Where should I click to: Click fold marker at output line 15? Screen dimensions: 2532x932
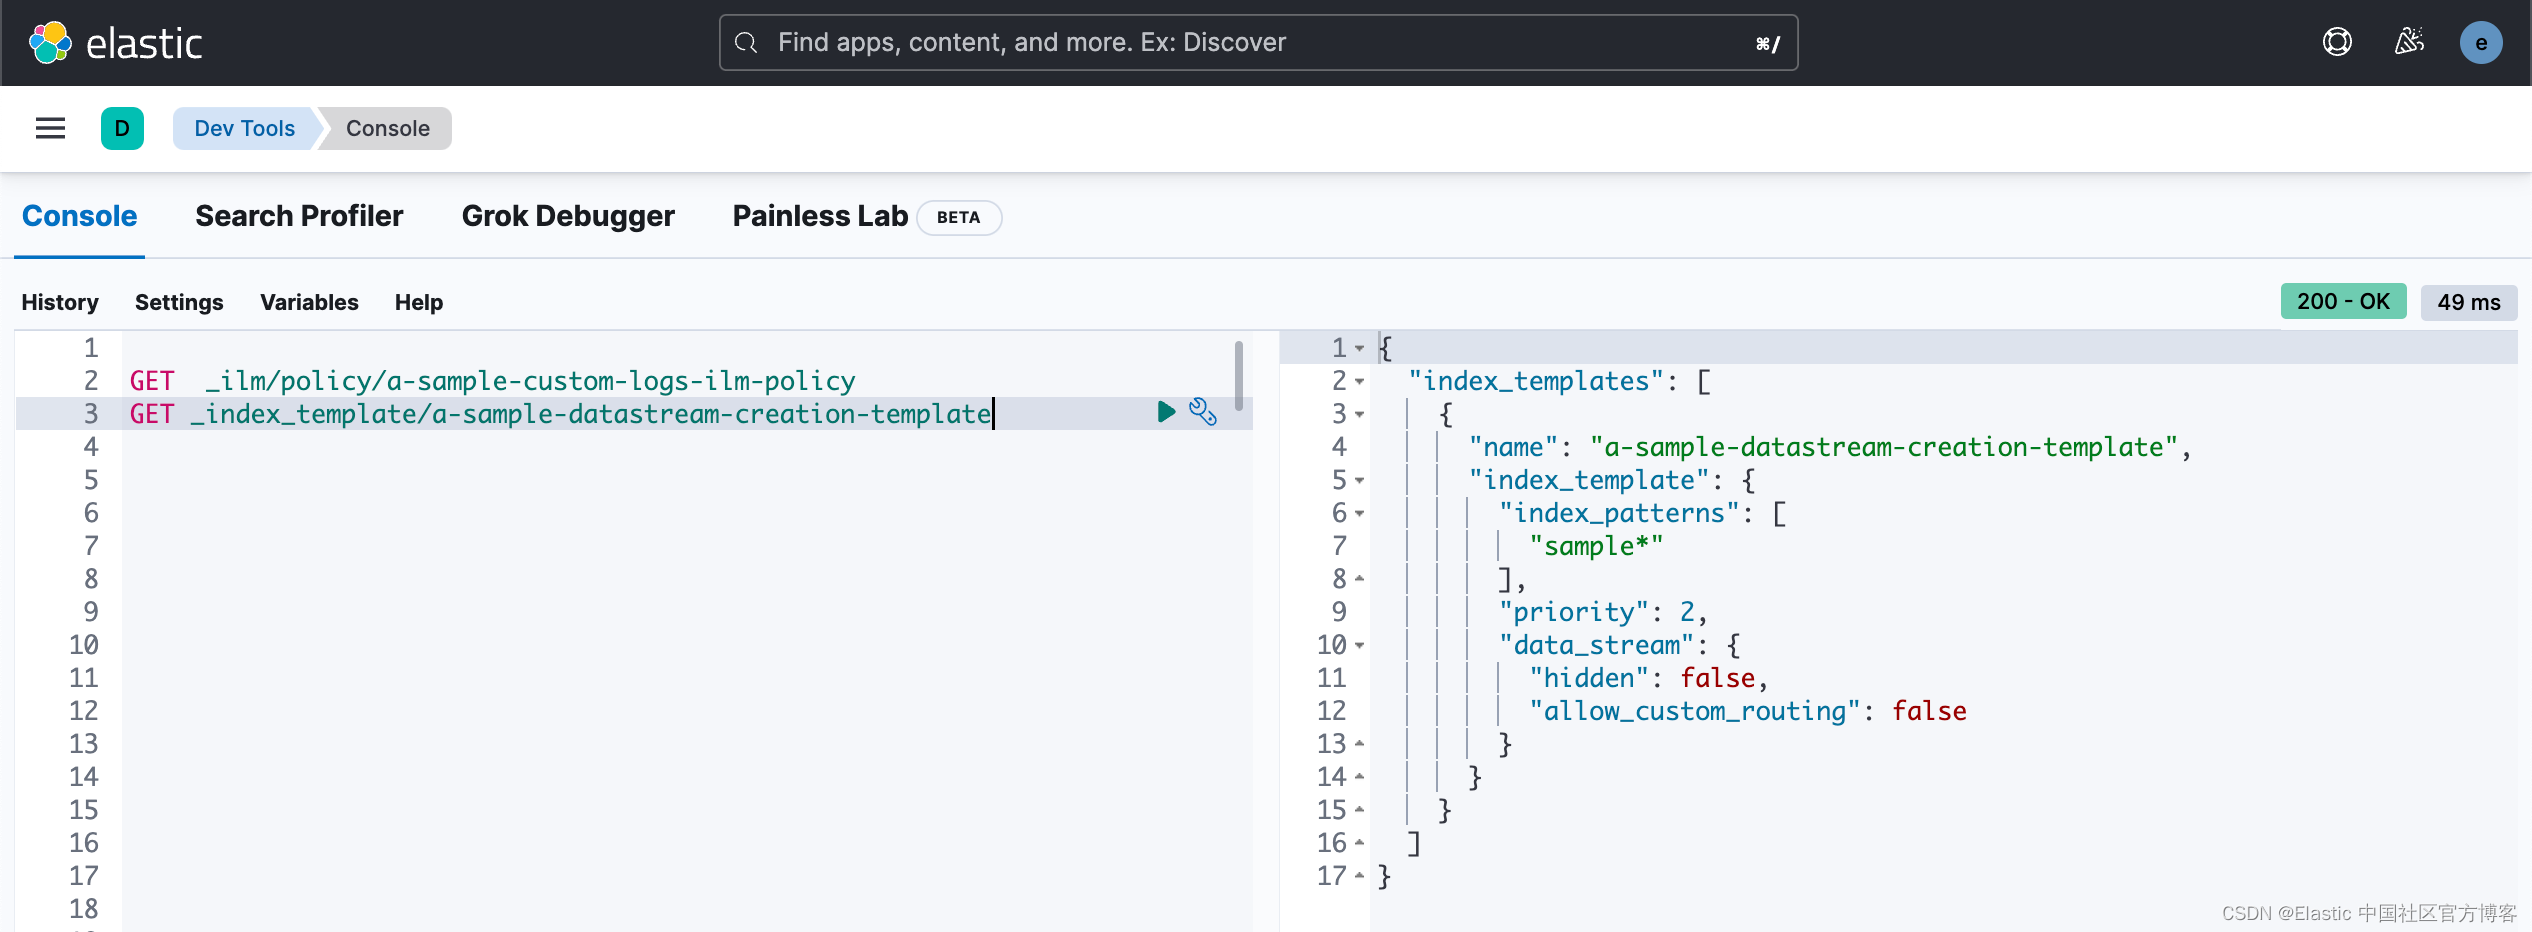pos(1360,810)
